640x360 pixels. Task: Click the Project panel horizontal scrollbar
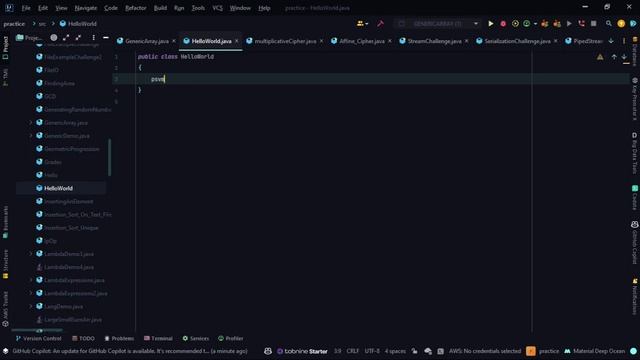[x=37, y=330]
